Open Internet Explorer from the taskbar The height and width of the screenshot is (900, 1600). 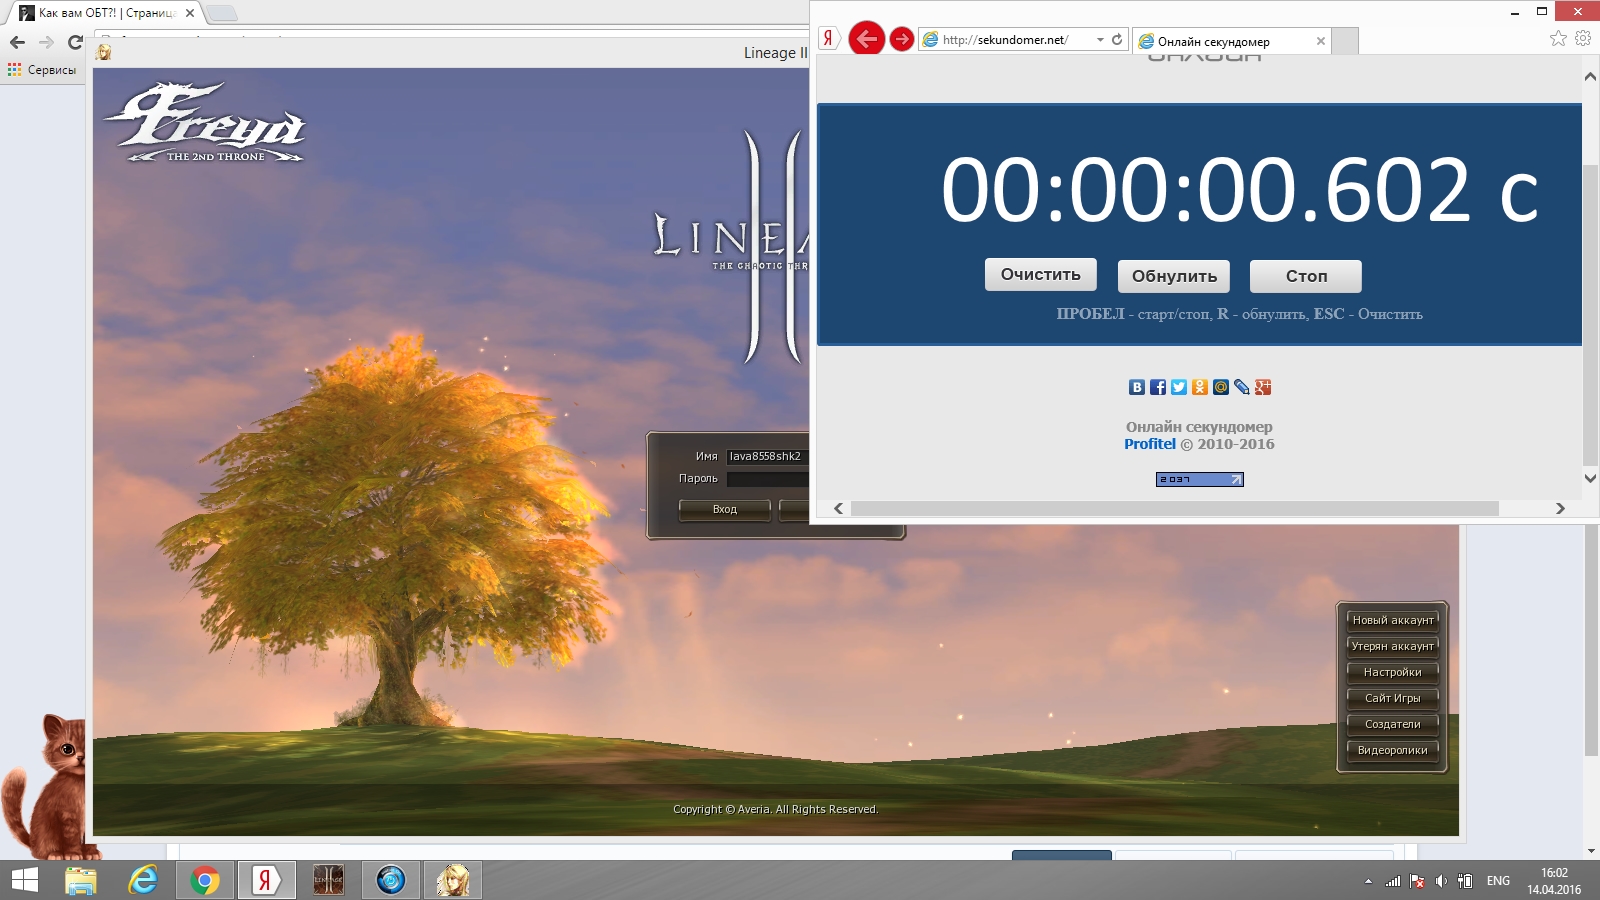click(143, 880)
